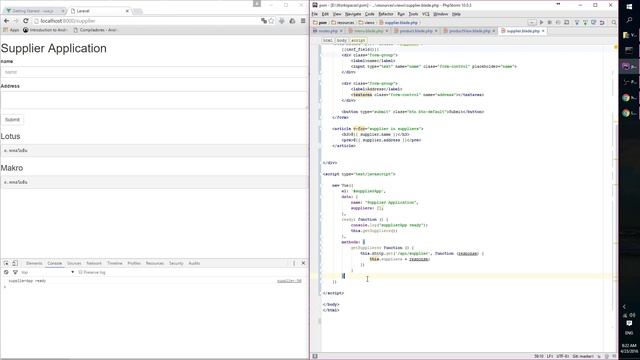640x360 pixels.
Task: Open the Apps bookmarks shortcut
Action: point(11,30)
